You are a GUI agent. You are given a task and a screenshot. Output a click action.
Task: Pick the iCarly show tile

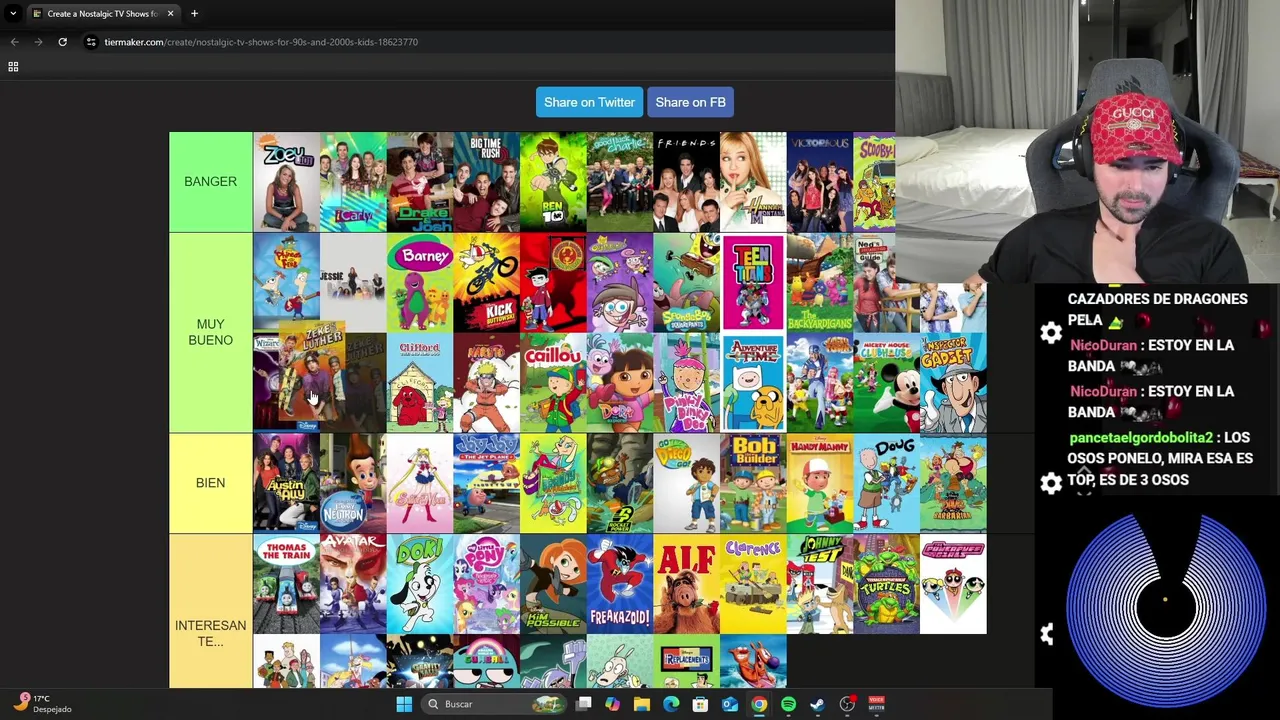pos(353,182)
